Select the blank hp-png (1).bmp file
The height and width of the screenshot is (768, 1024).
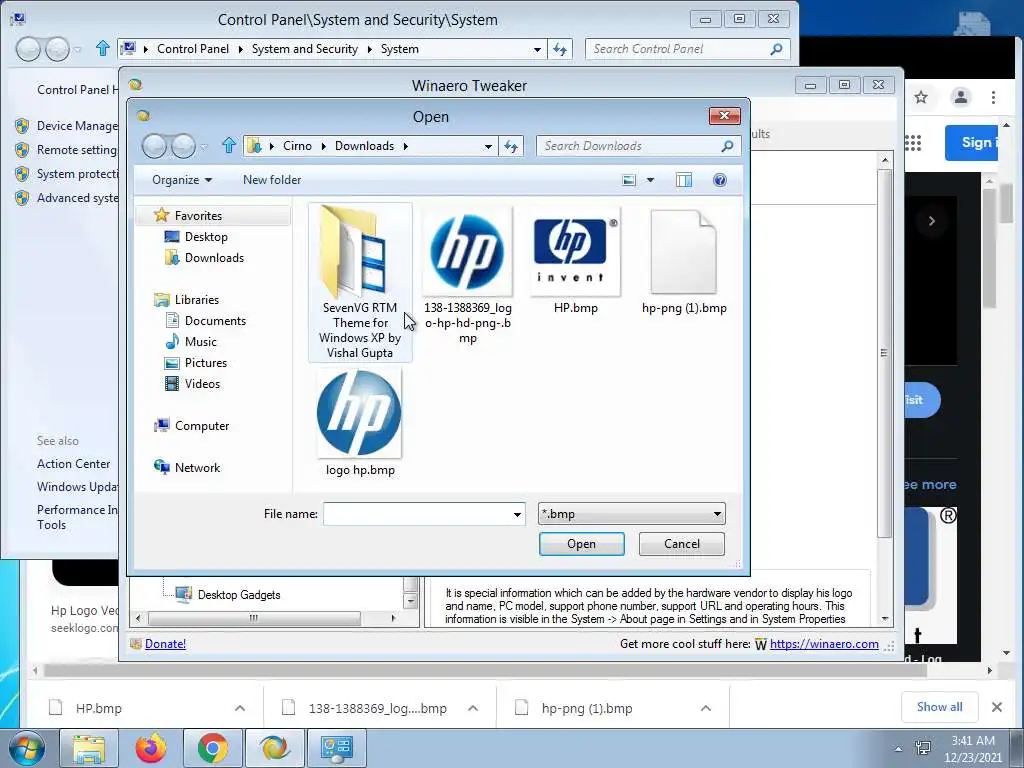coord(684,252)
